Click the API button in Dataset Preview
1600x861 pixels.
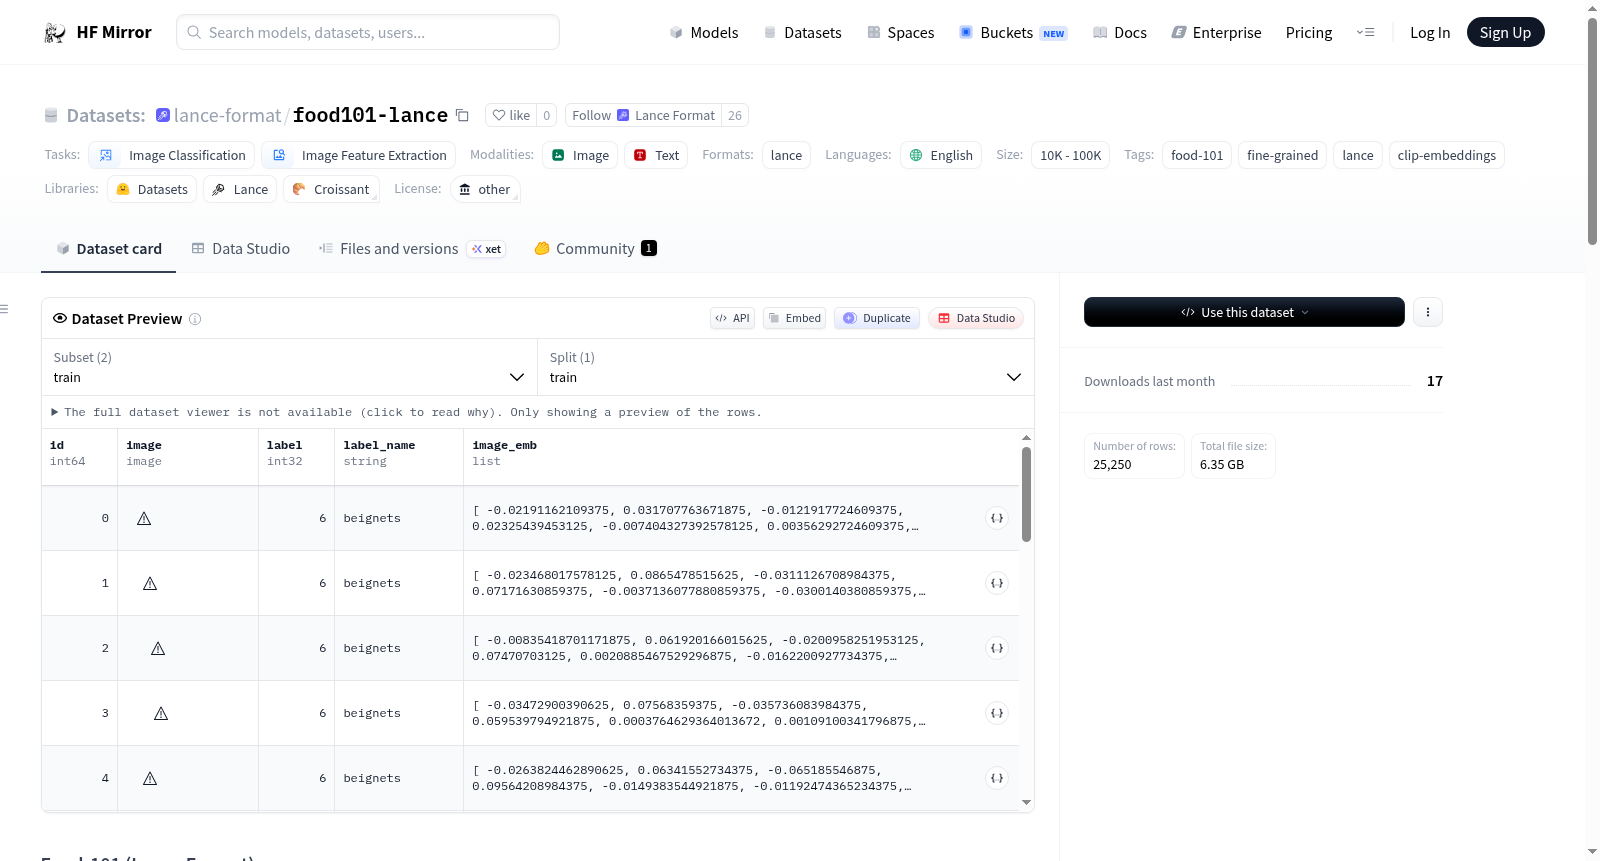(732, 318)
